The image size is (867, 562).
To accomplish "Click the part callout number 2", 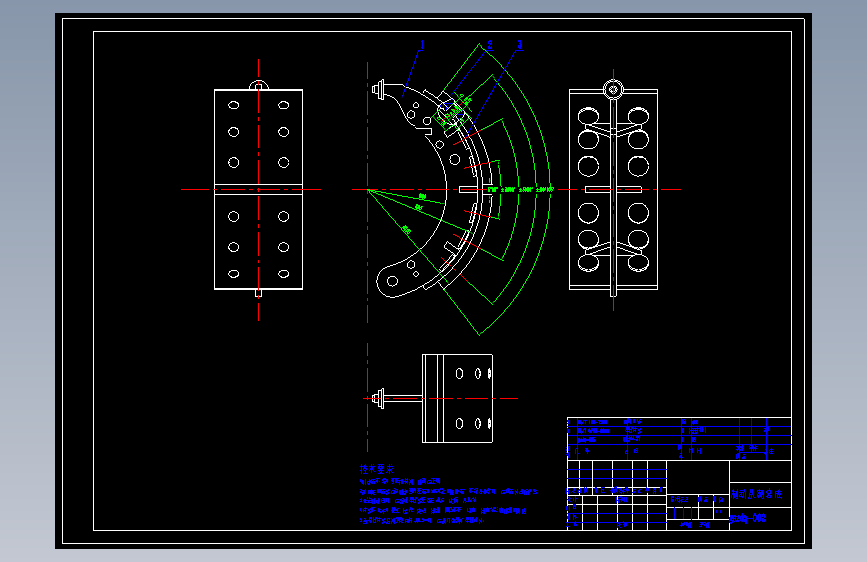I will click(489, 45).
